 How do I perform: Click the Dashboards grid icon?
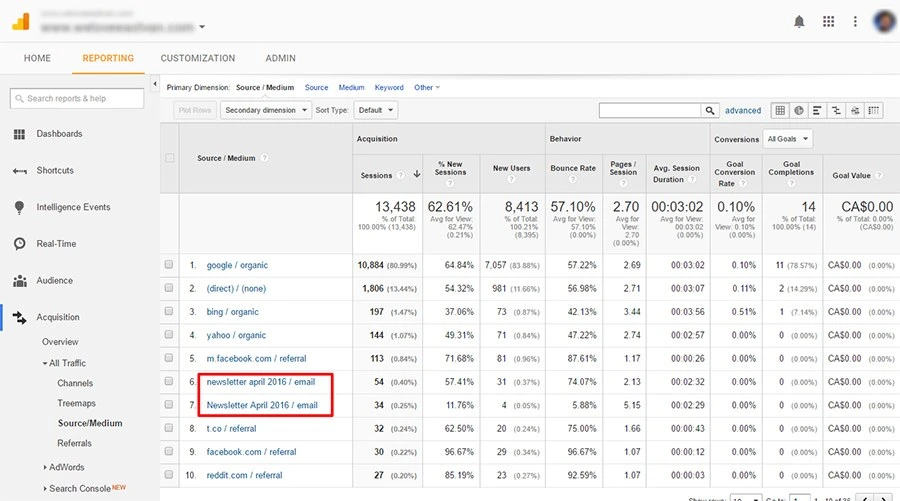pyautogui.click(x=20, y=134)
